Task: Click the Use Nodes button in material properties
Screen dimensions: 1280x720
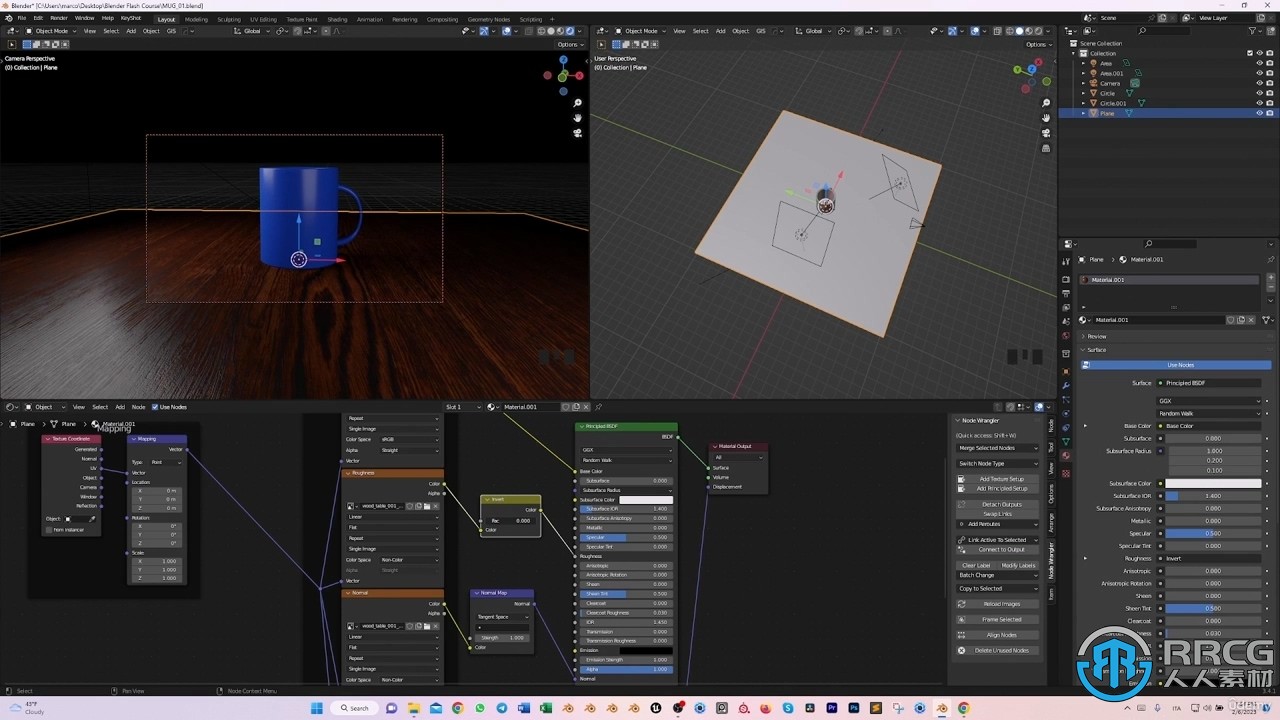Action: tap(1176, 365)
